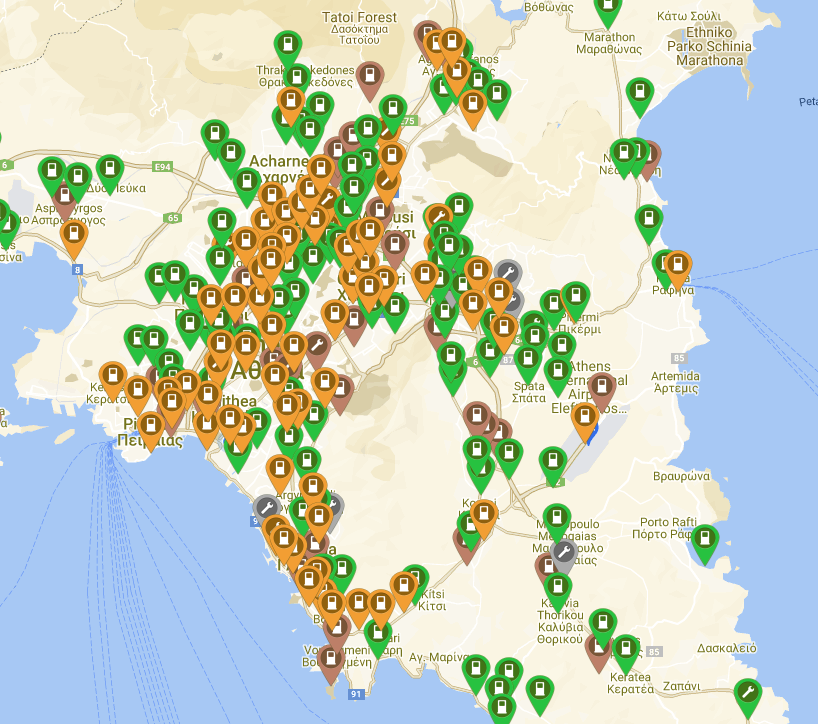Open the green charger pin west of Tatoi Forest
This screenshot has width=818, height=724.
coord(287,49)
